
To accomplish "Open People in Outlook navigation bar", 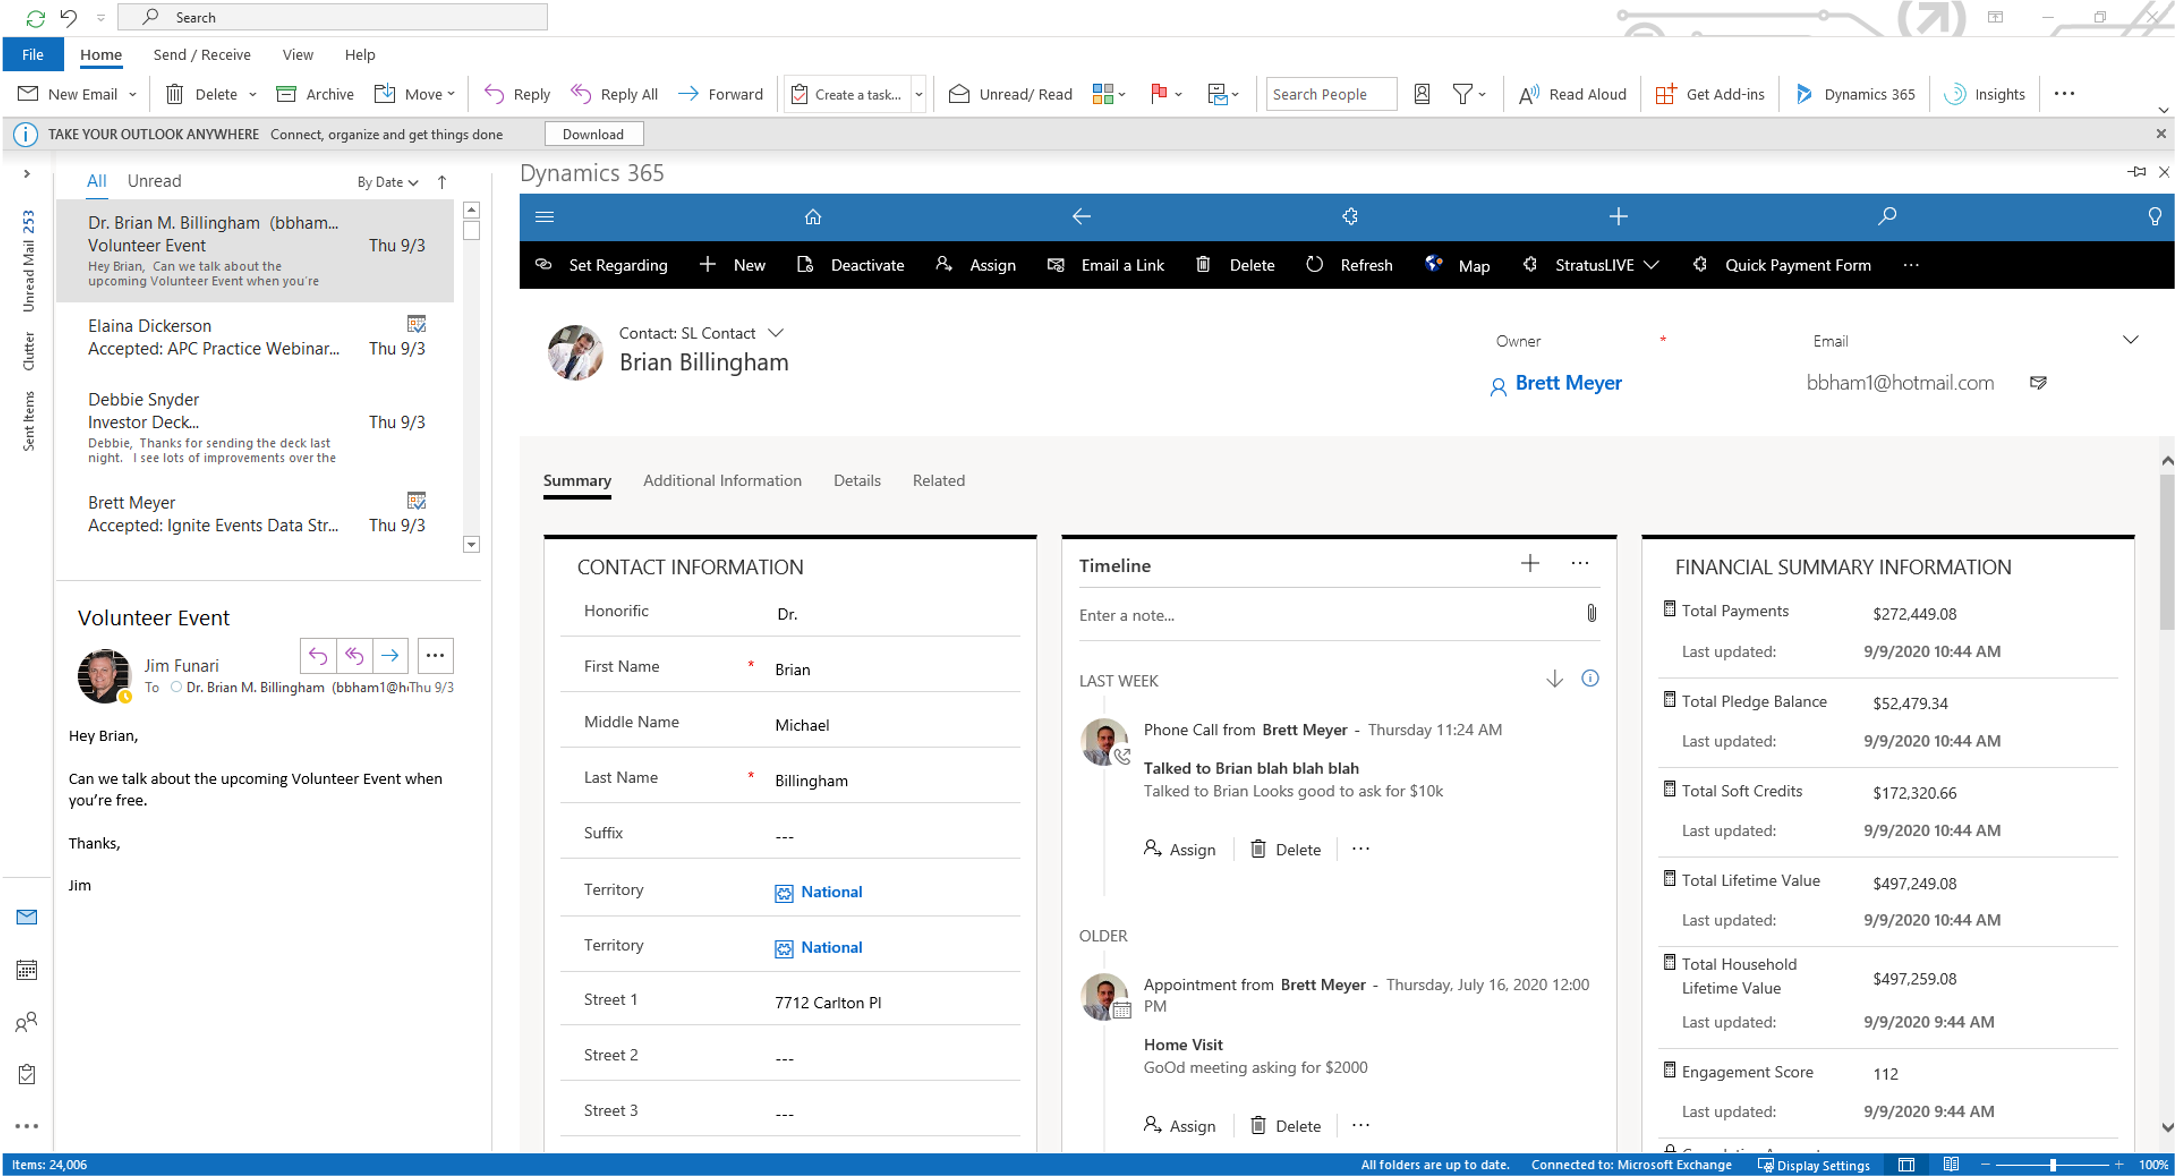I will click(27, 1022).
